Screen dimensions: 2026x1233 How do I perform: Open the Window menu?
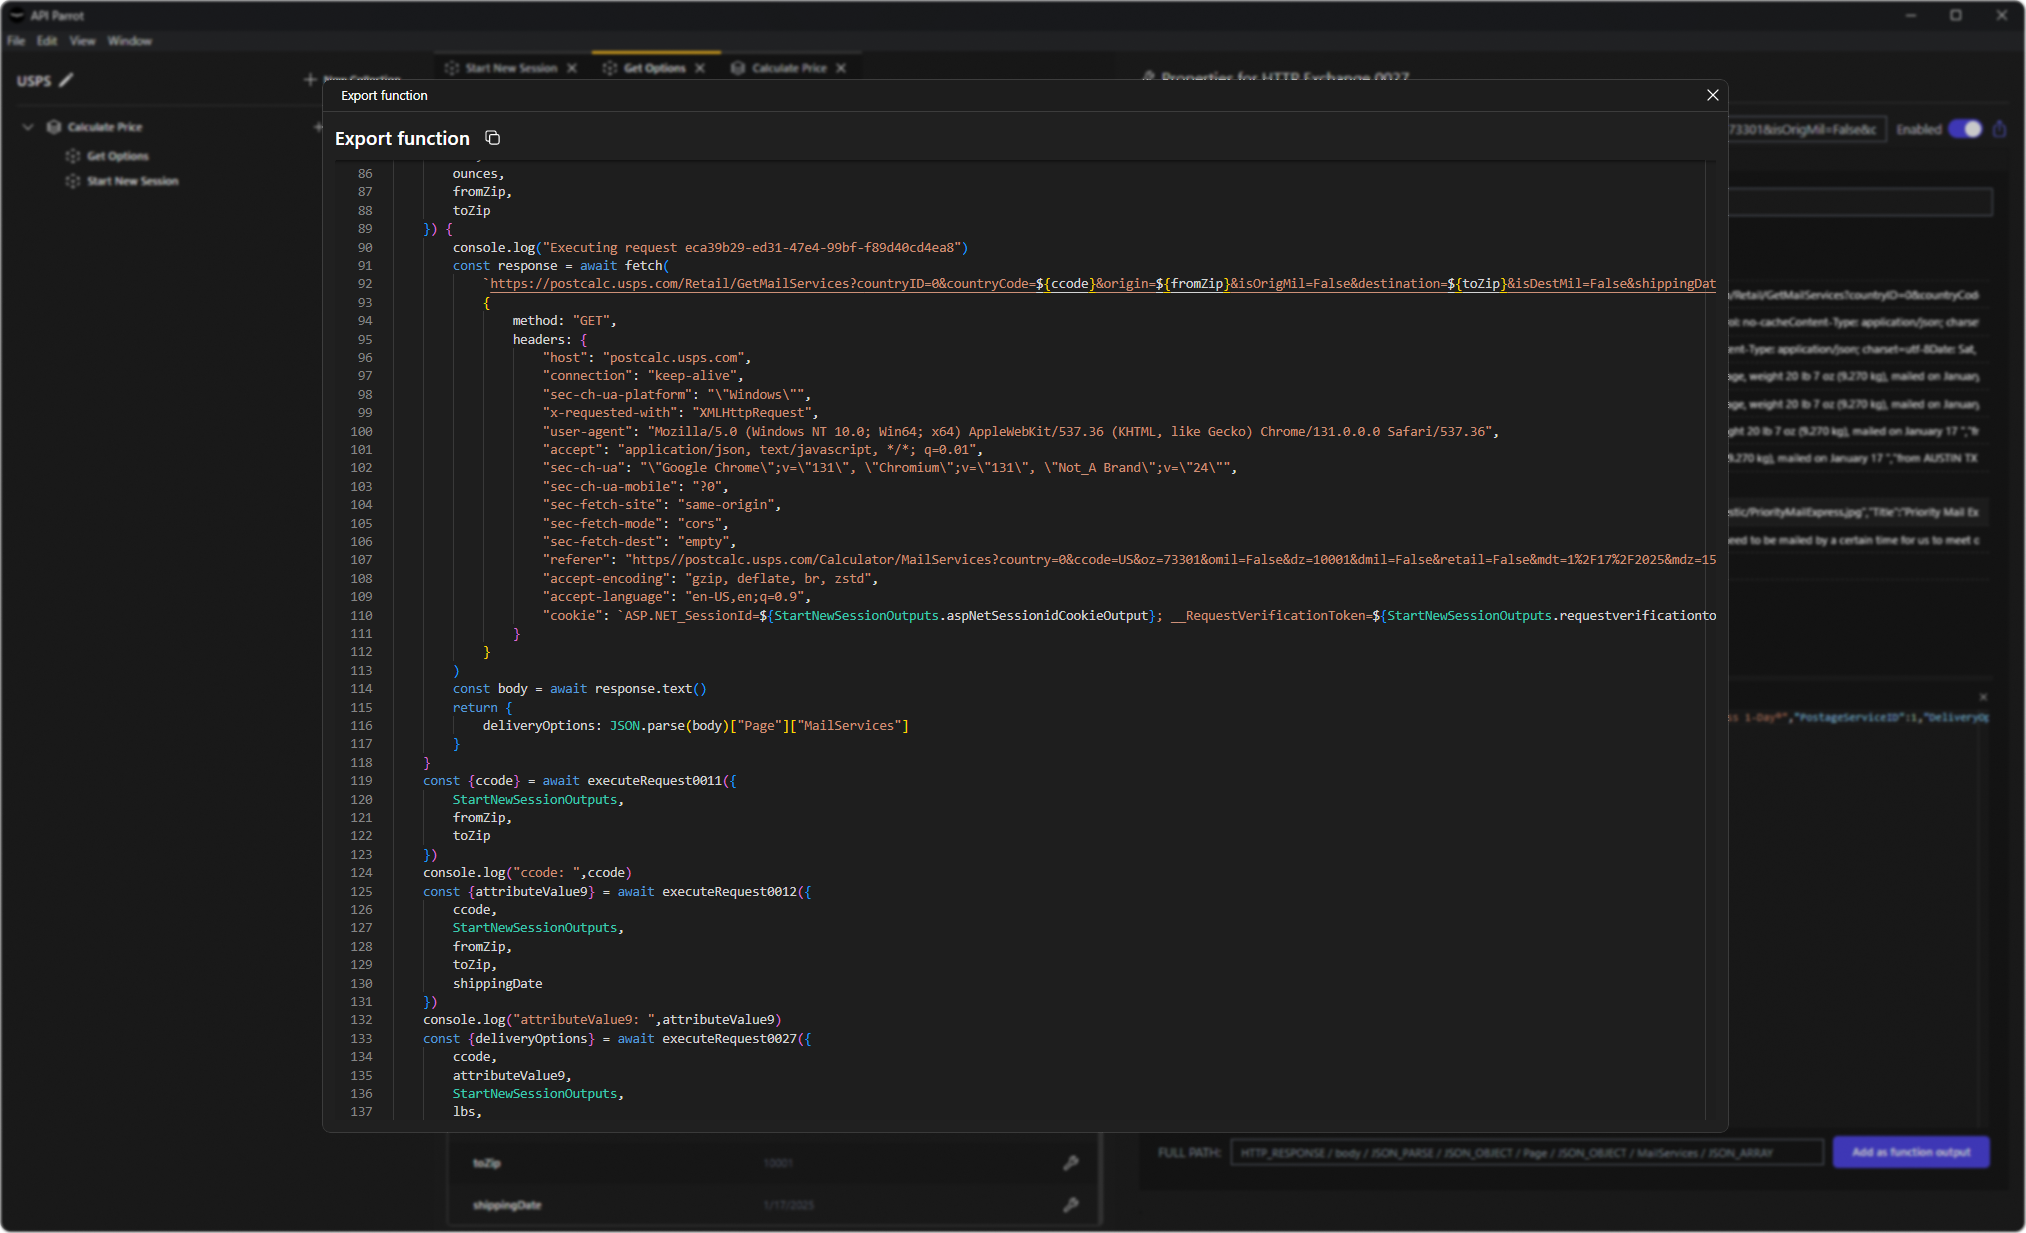point(130,41)
